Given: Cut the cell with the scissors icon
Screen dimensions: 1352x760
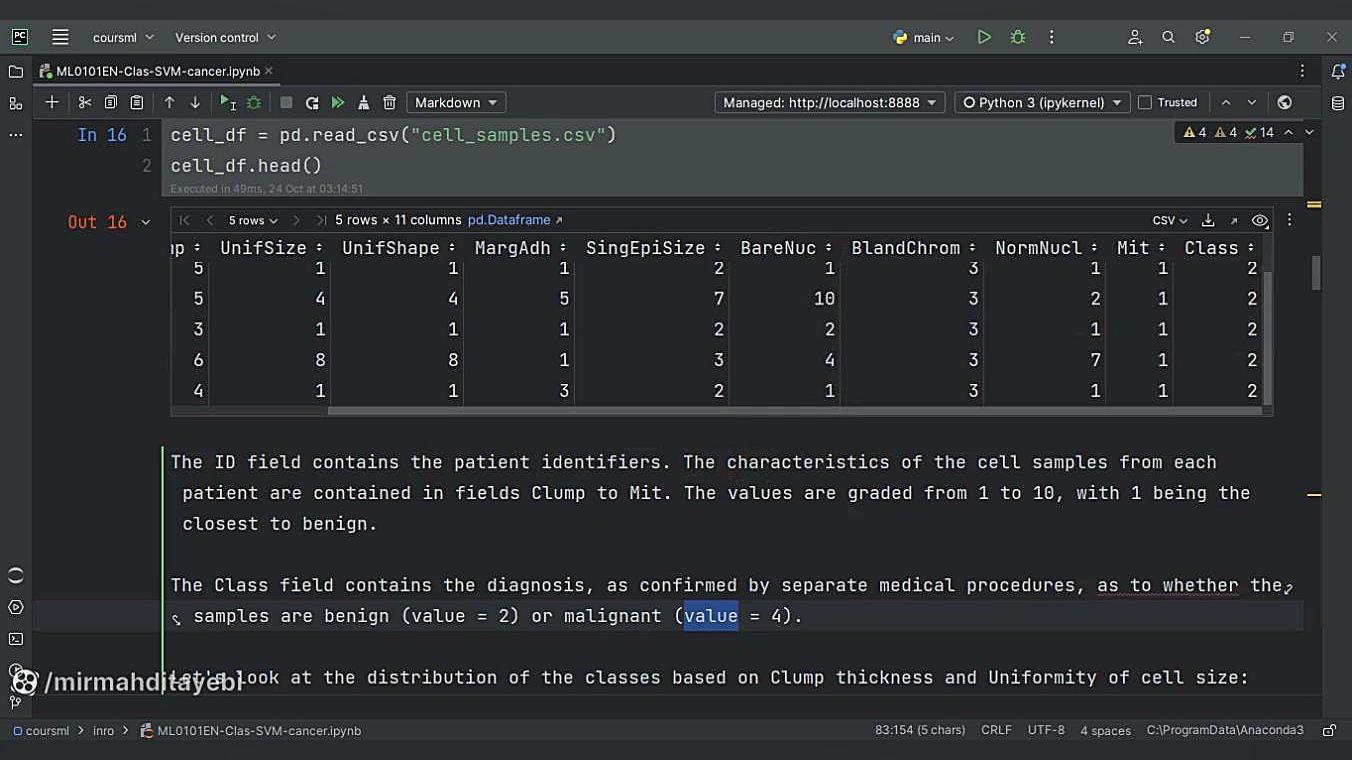Looking at the screenshot, I should point(85,103).
